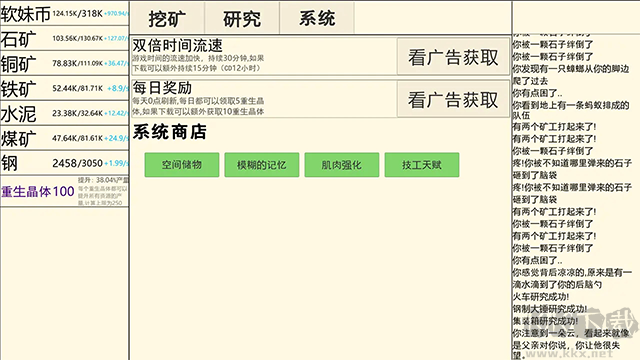The image size is (640, 360).
Task: Click 看广告获取 for 每日奖励
Action: pos(453,99)
